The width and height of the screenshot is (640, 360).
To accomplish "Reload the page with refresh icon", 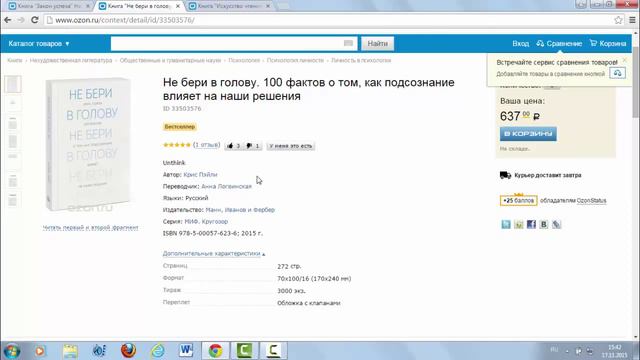I will click(35, 20).
